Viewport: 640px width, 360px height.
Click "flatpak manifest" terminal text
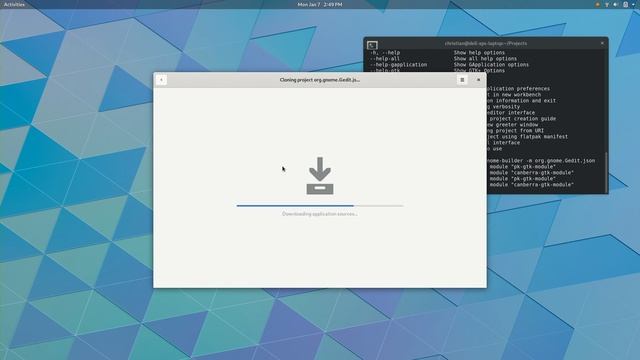coord(544,137)
